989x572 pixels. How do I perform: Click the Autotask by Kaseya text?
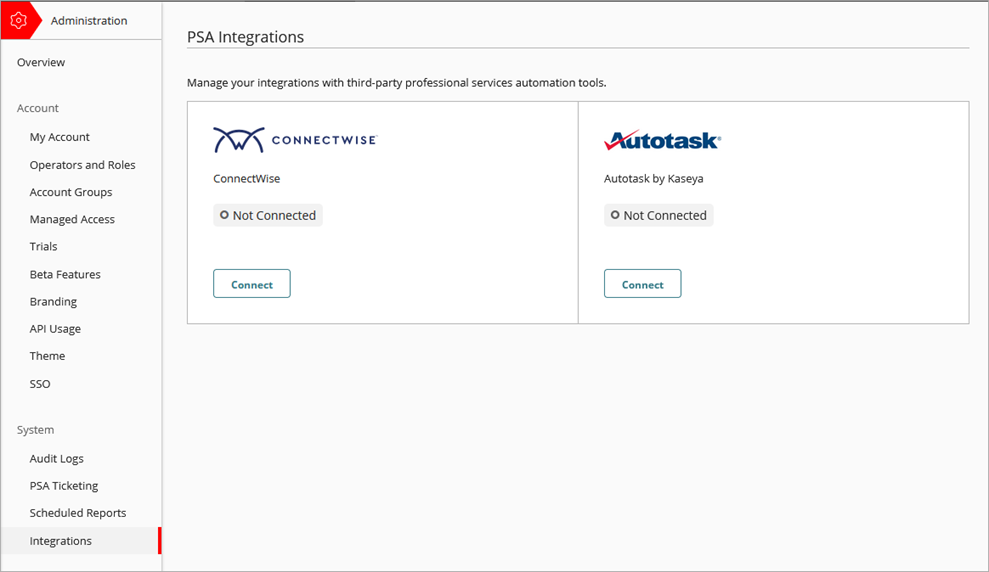click(x=653, y=178)
